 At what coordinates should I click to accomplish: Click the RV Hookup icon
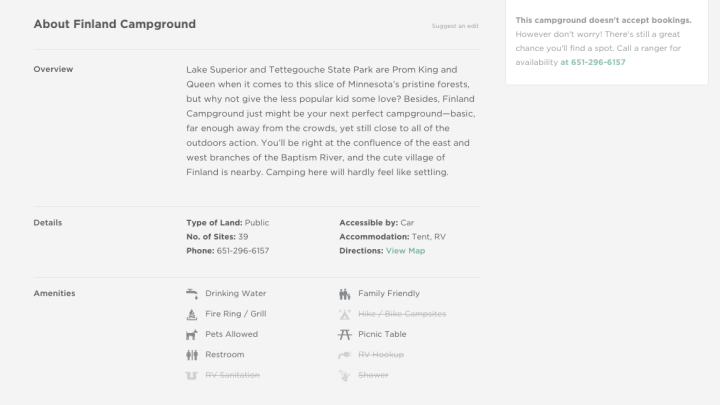pyautogui.click(x=345, y=354)
